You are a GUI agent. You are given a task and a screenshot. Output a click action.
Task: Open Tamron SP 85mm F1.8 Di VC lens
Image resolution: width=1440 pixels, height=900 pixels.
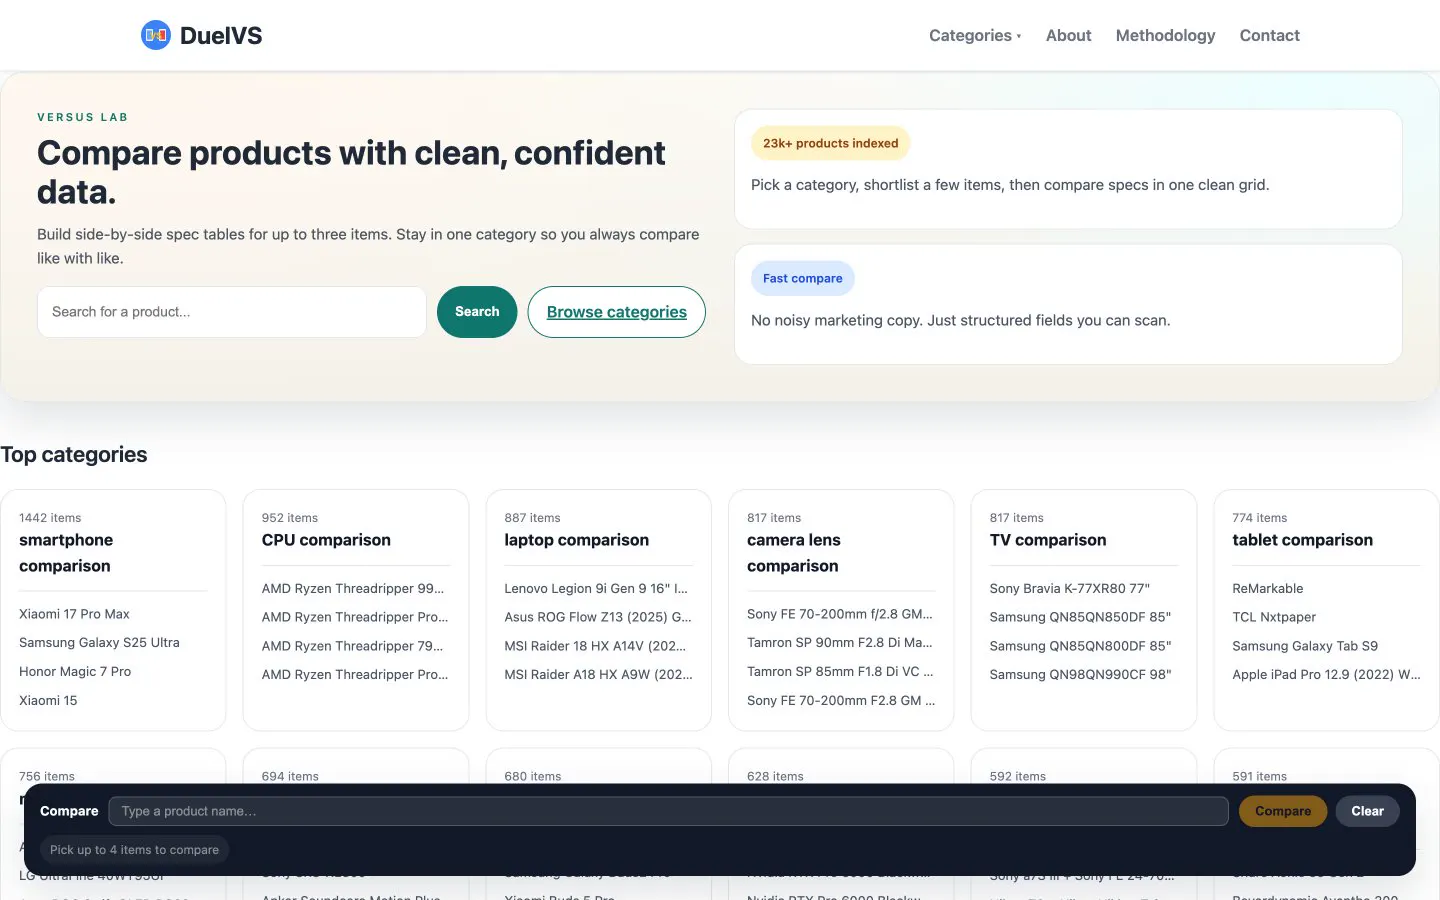[x=840, y=672]
